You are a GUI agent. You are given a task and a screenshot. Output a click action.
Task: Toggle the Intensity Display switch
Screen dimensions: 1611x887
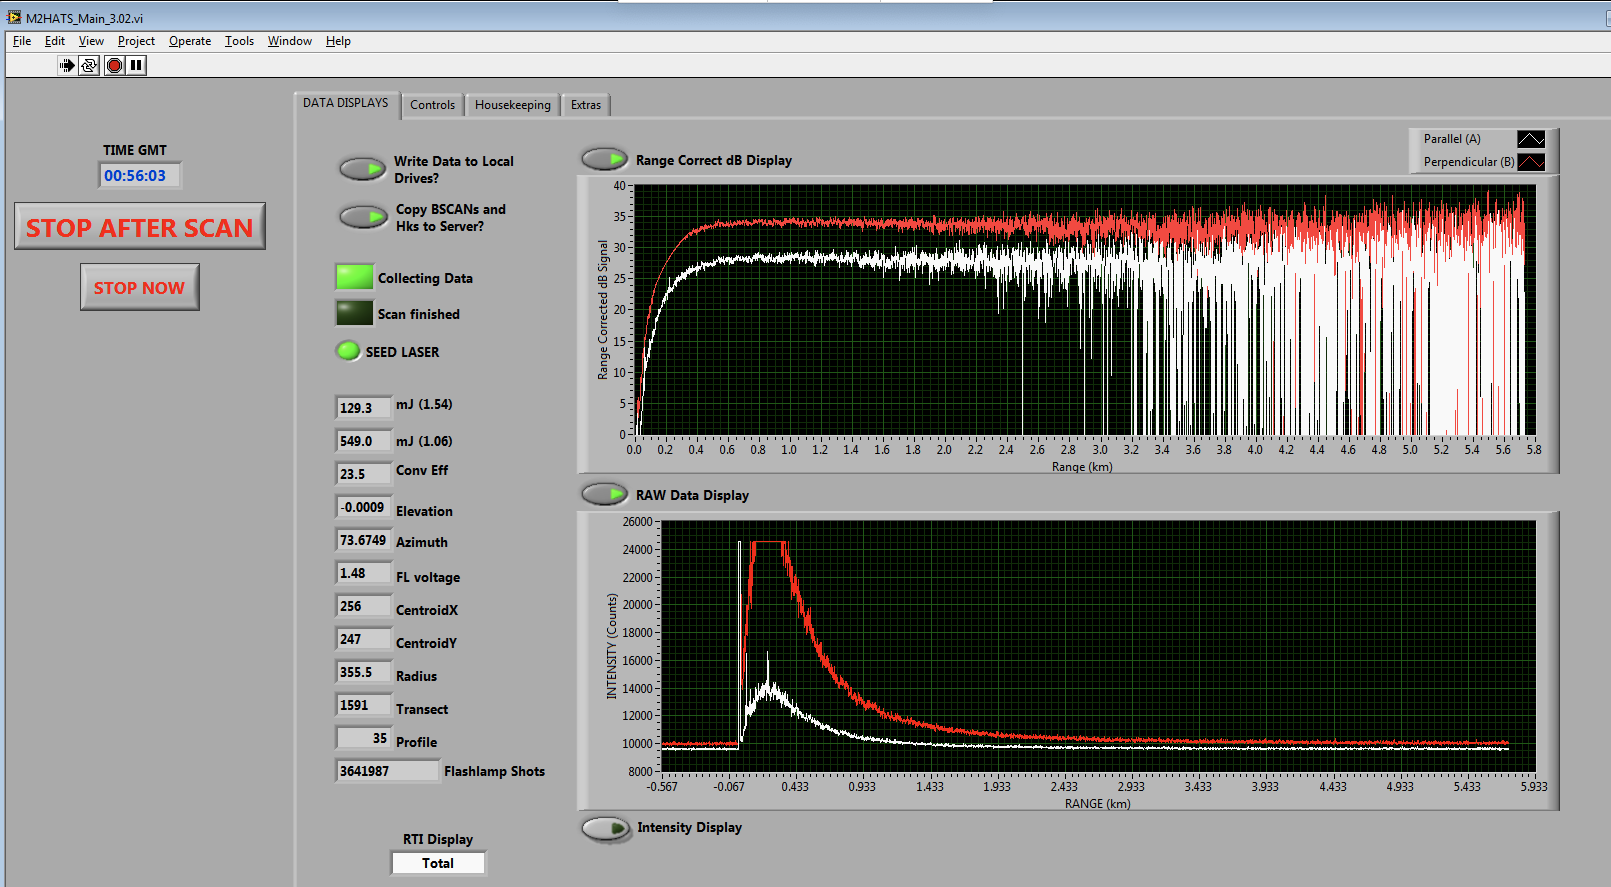pos(605,828)
